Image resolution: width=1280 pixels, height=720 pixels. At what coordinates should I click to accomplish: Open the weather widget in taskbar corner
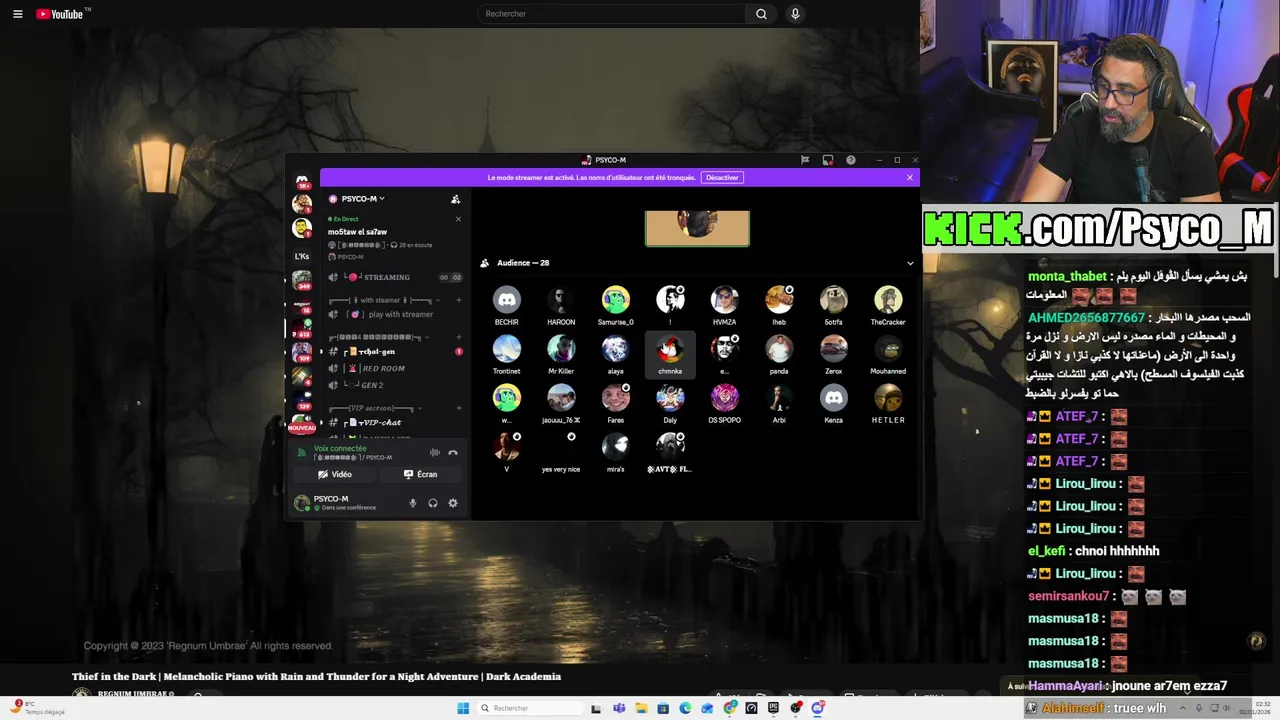point(36,708)
